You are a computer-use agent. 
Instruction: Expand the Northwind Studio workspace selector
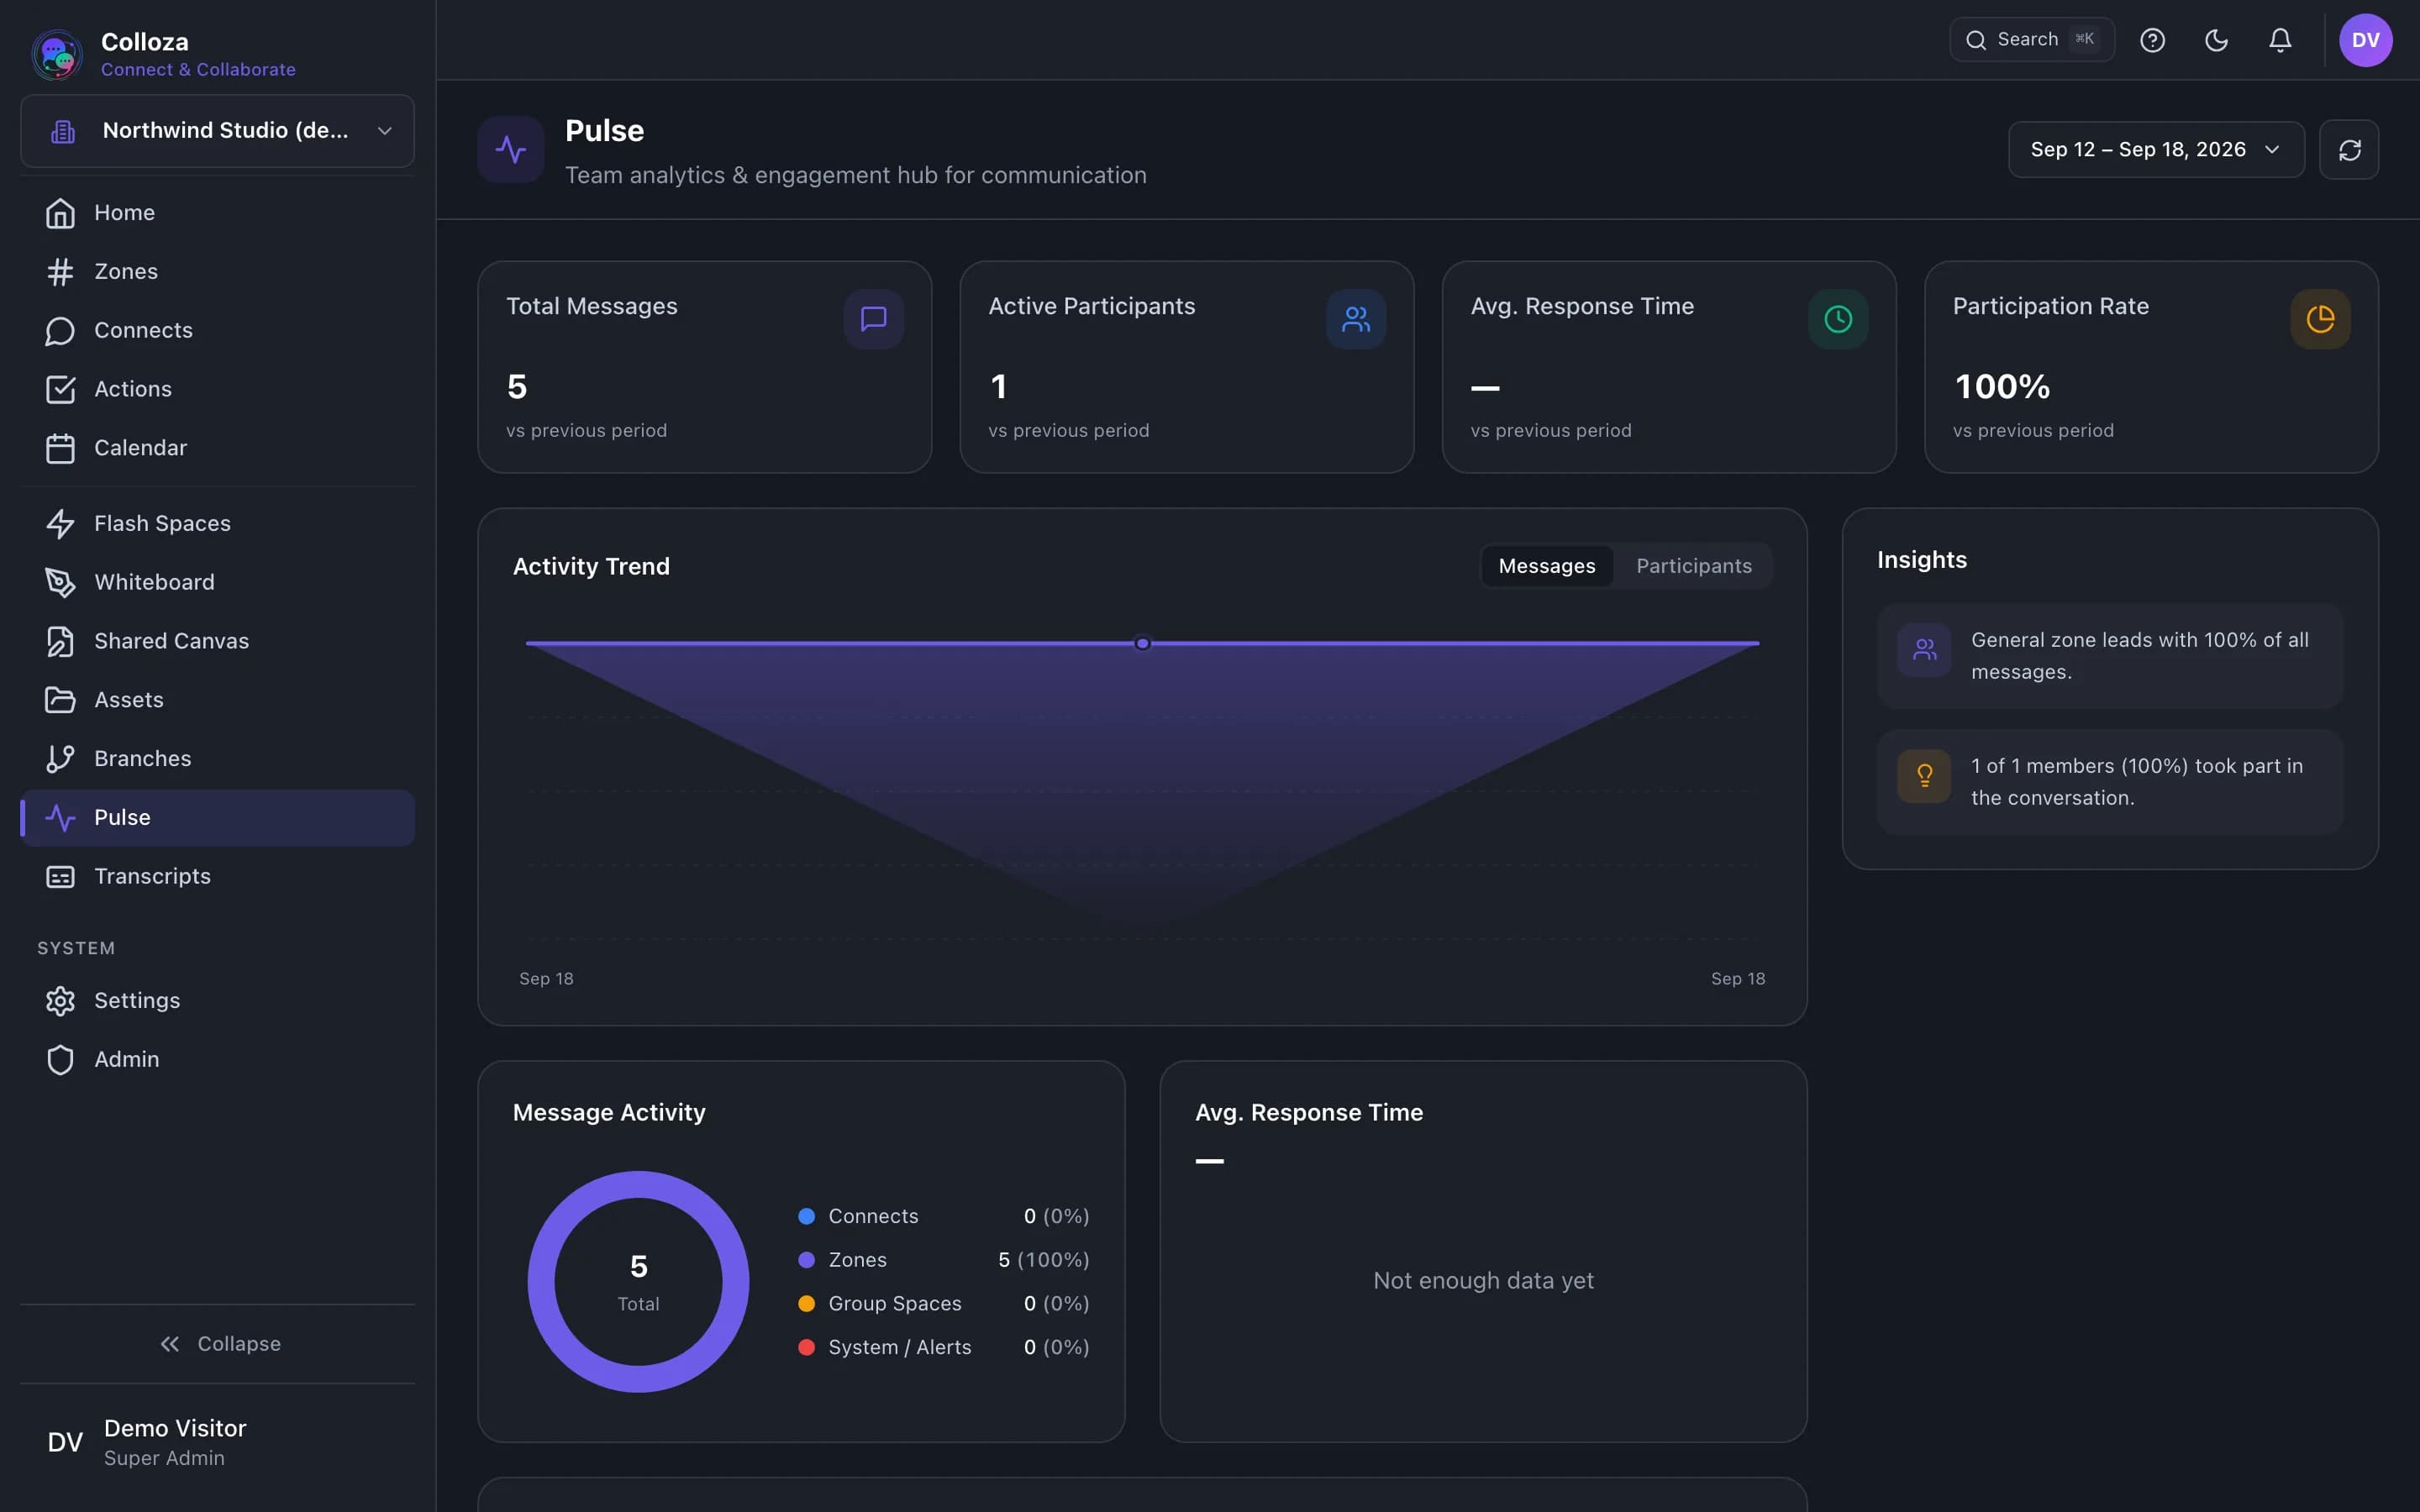tap(217, 131)
